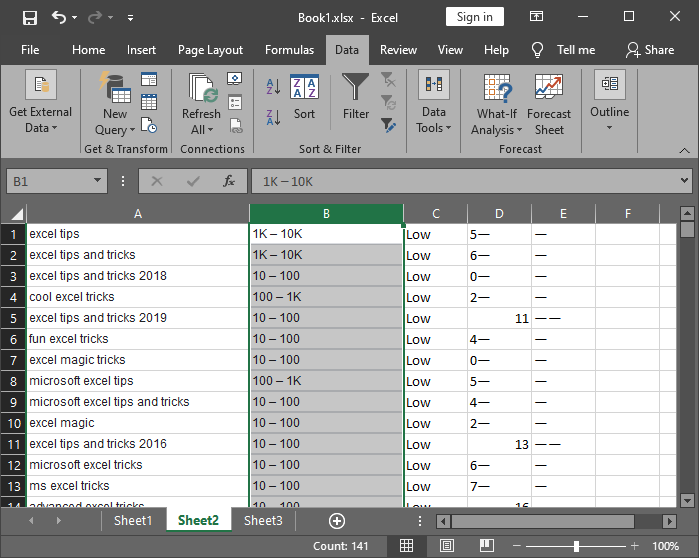699x558 pixels.
Task: Click the From Table icon
Action: coord(149,102)
